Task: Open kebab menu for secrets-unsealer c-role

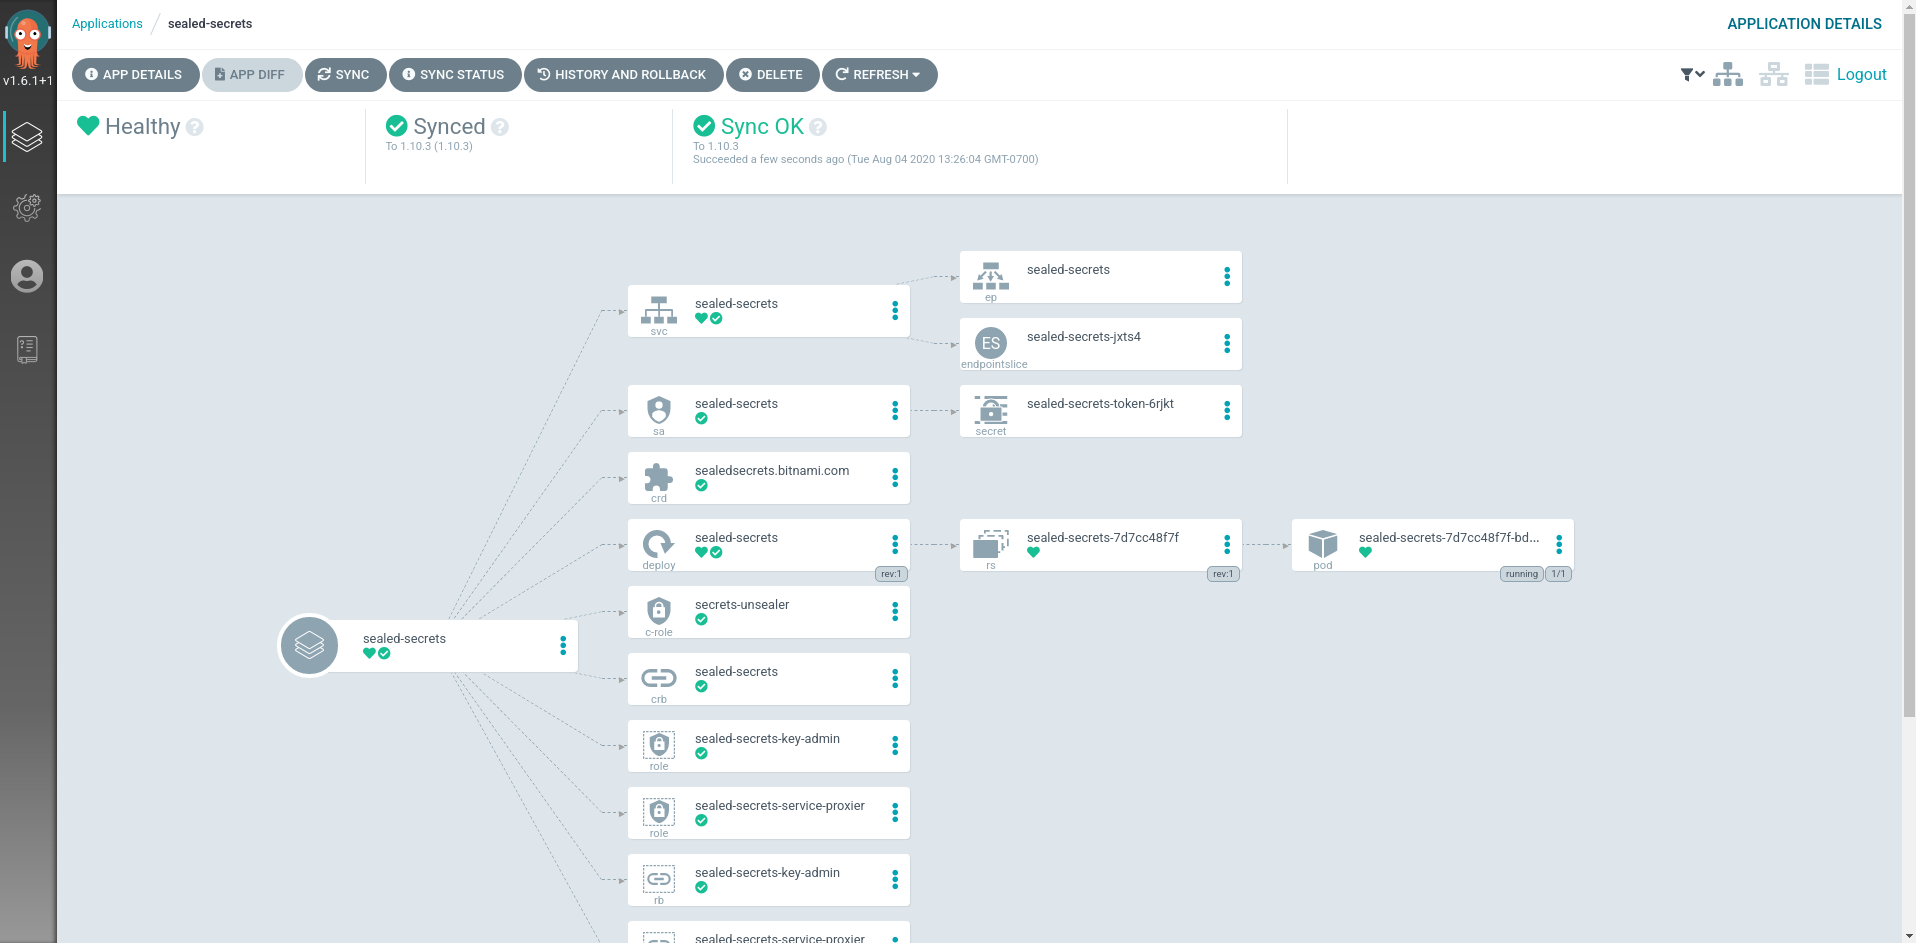Action: (894, 612)
